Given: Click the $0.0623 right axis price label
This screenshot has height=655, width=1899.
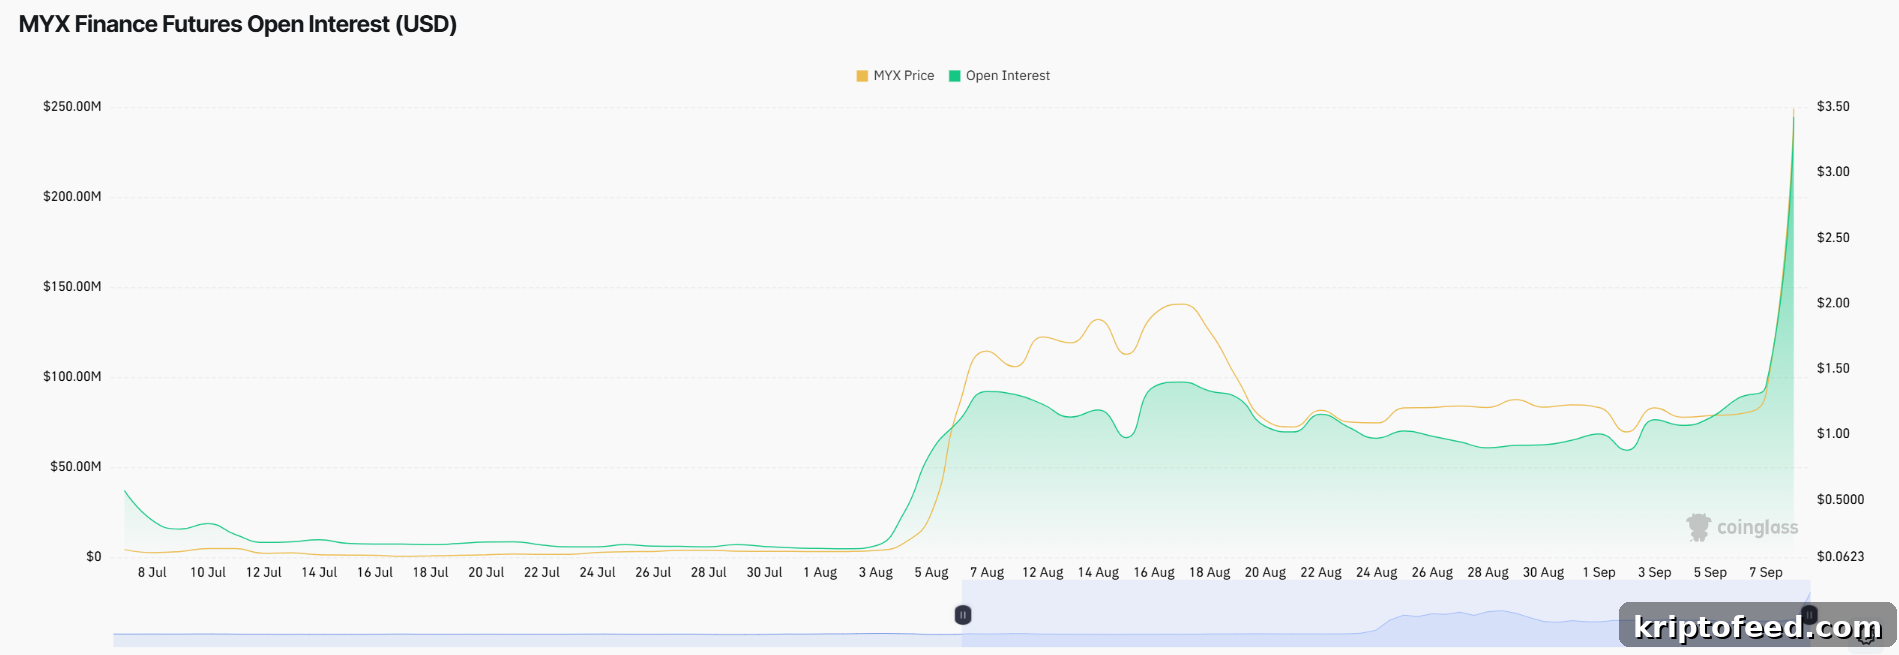Looking at the screenshot, I should pos(1840,557).
